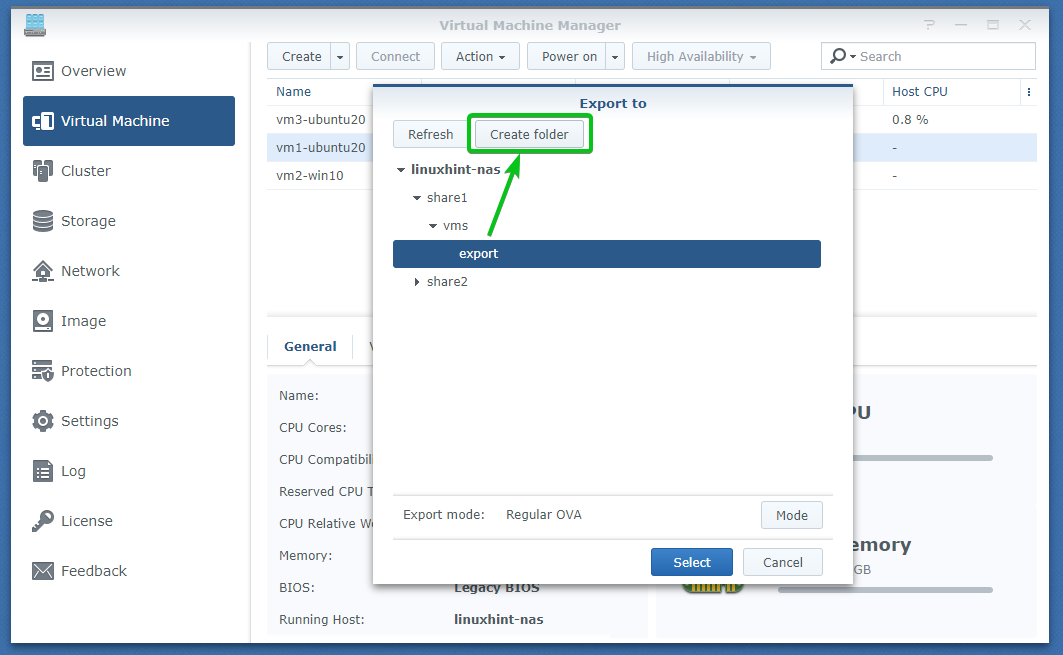Click the Network house icon
Image resolution: width=1063 pixels, height=655 pixels.
43,271
